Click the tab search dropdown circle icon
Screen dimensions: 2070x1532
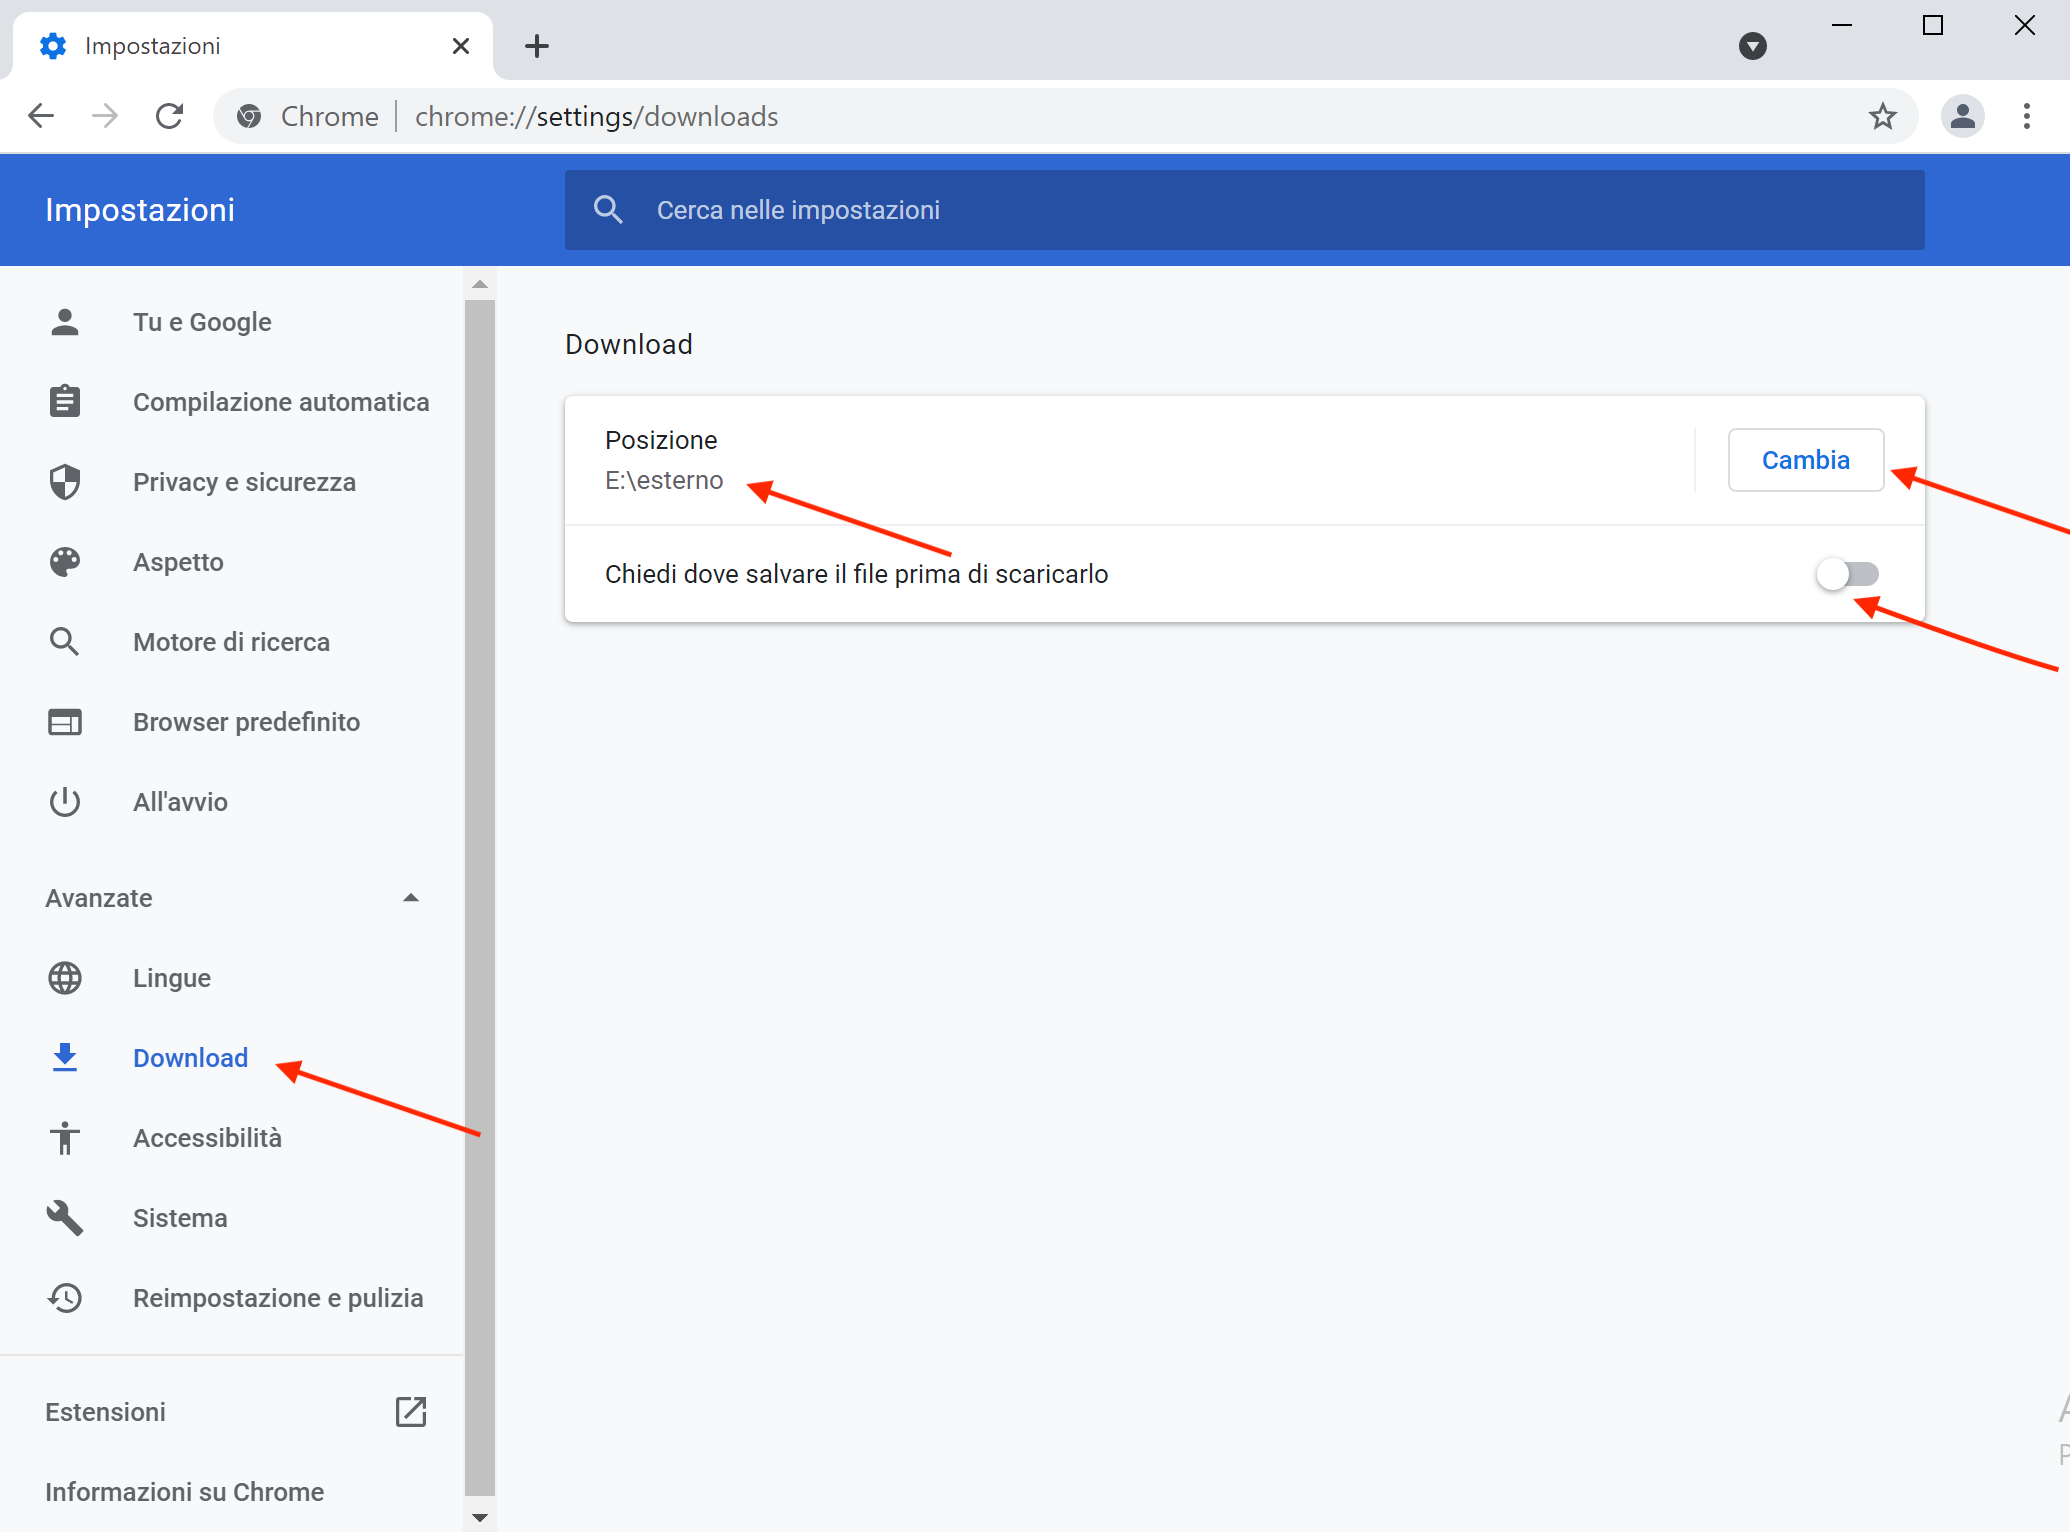coord(1752,46)
